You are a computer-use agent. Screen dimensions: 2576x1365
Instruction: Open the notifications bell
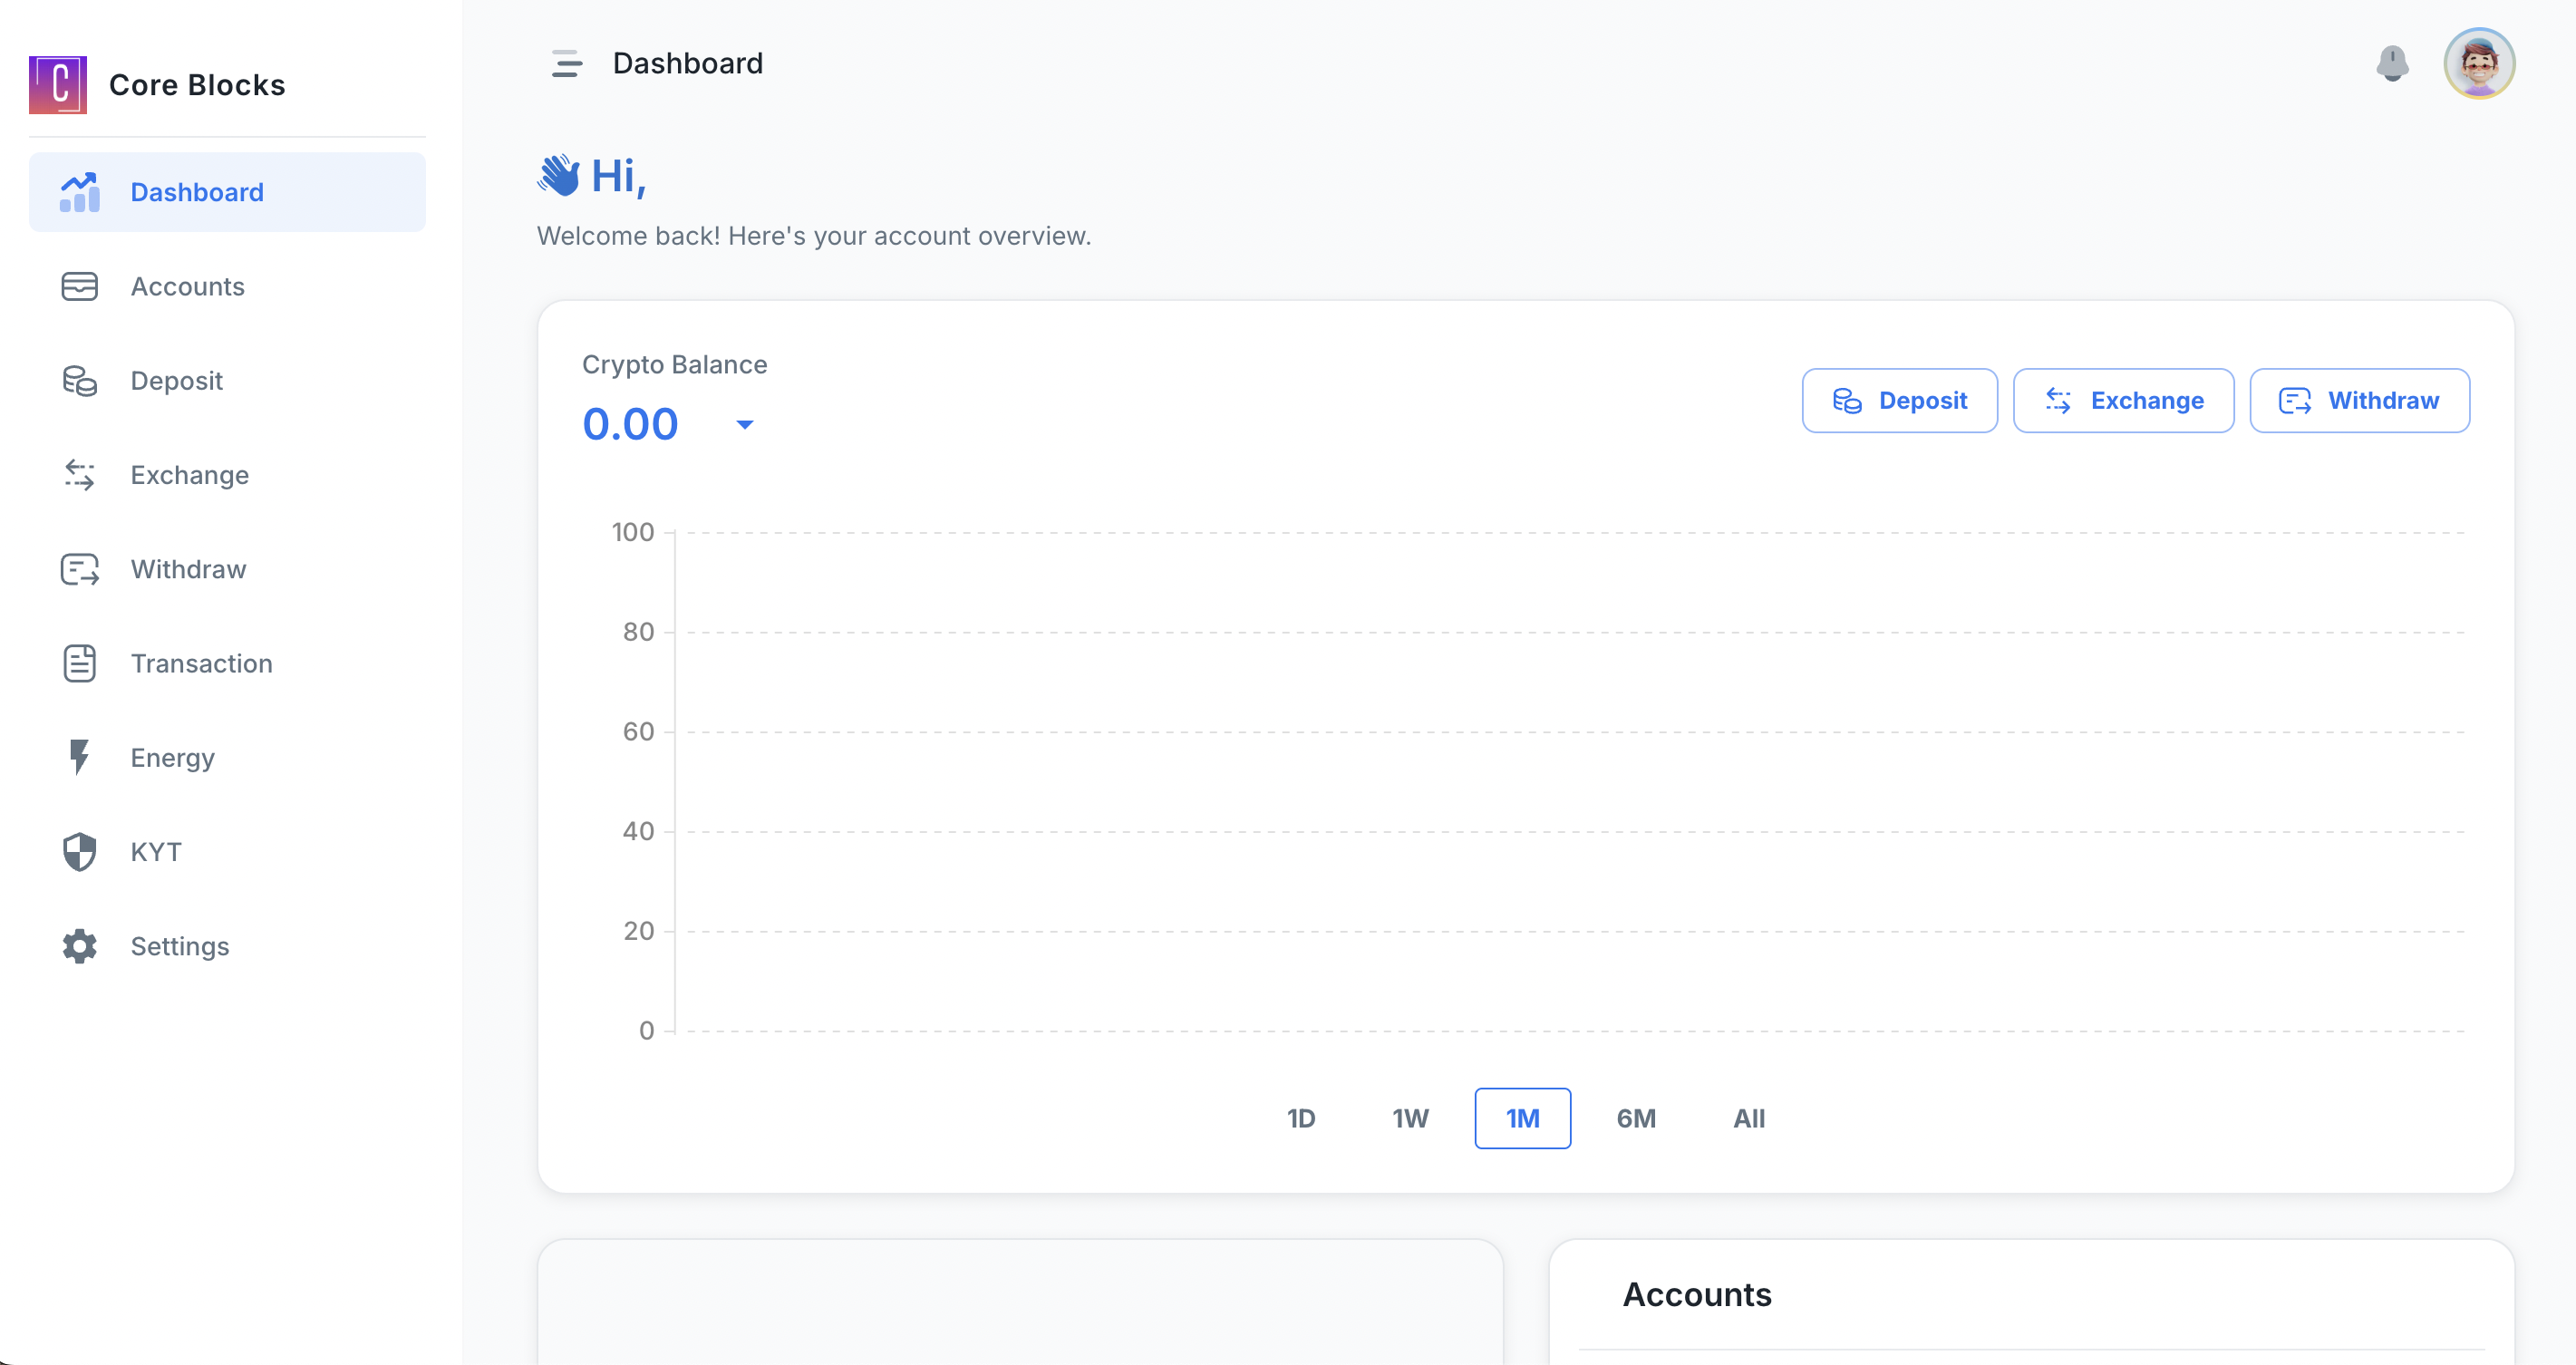coord(2392,64)
